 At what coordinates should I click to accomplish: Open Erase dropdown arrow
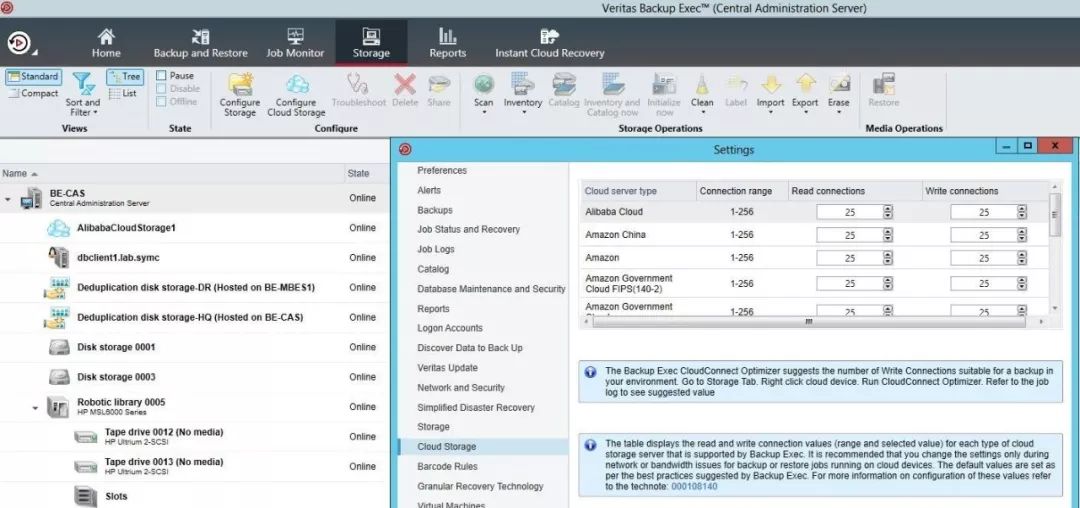839,112
